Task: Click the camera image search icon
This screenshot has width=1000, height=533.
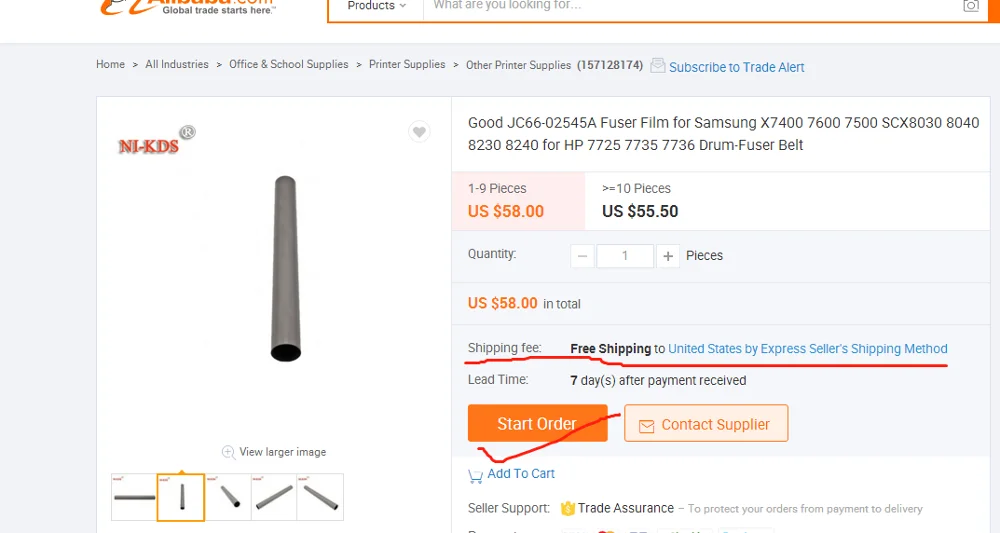Action: pyautogui.click(x=971, y=6)
